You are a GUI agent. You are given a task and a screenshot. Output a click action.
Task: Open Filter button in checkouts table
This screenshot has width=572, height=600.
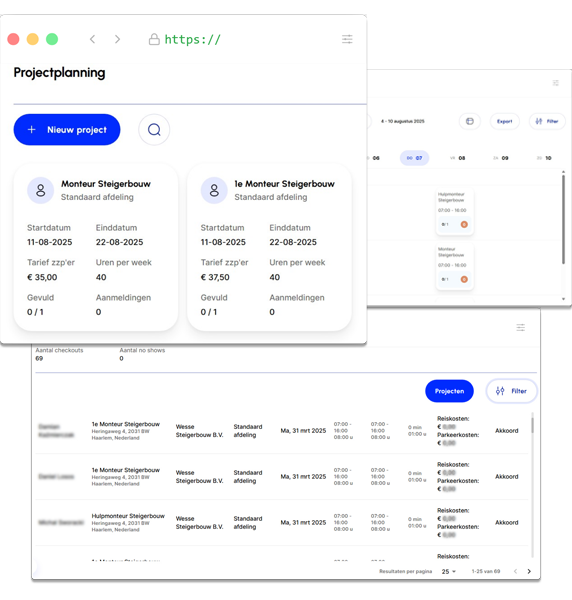pos(511,391)
